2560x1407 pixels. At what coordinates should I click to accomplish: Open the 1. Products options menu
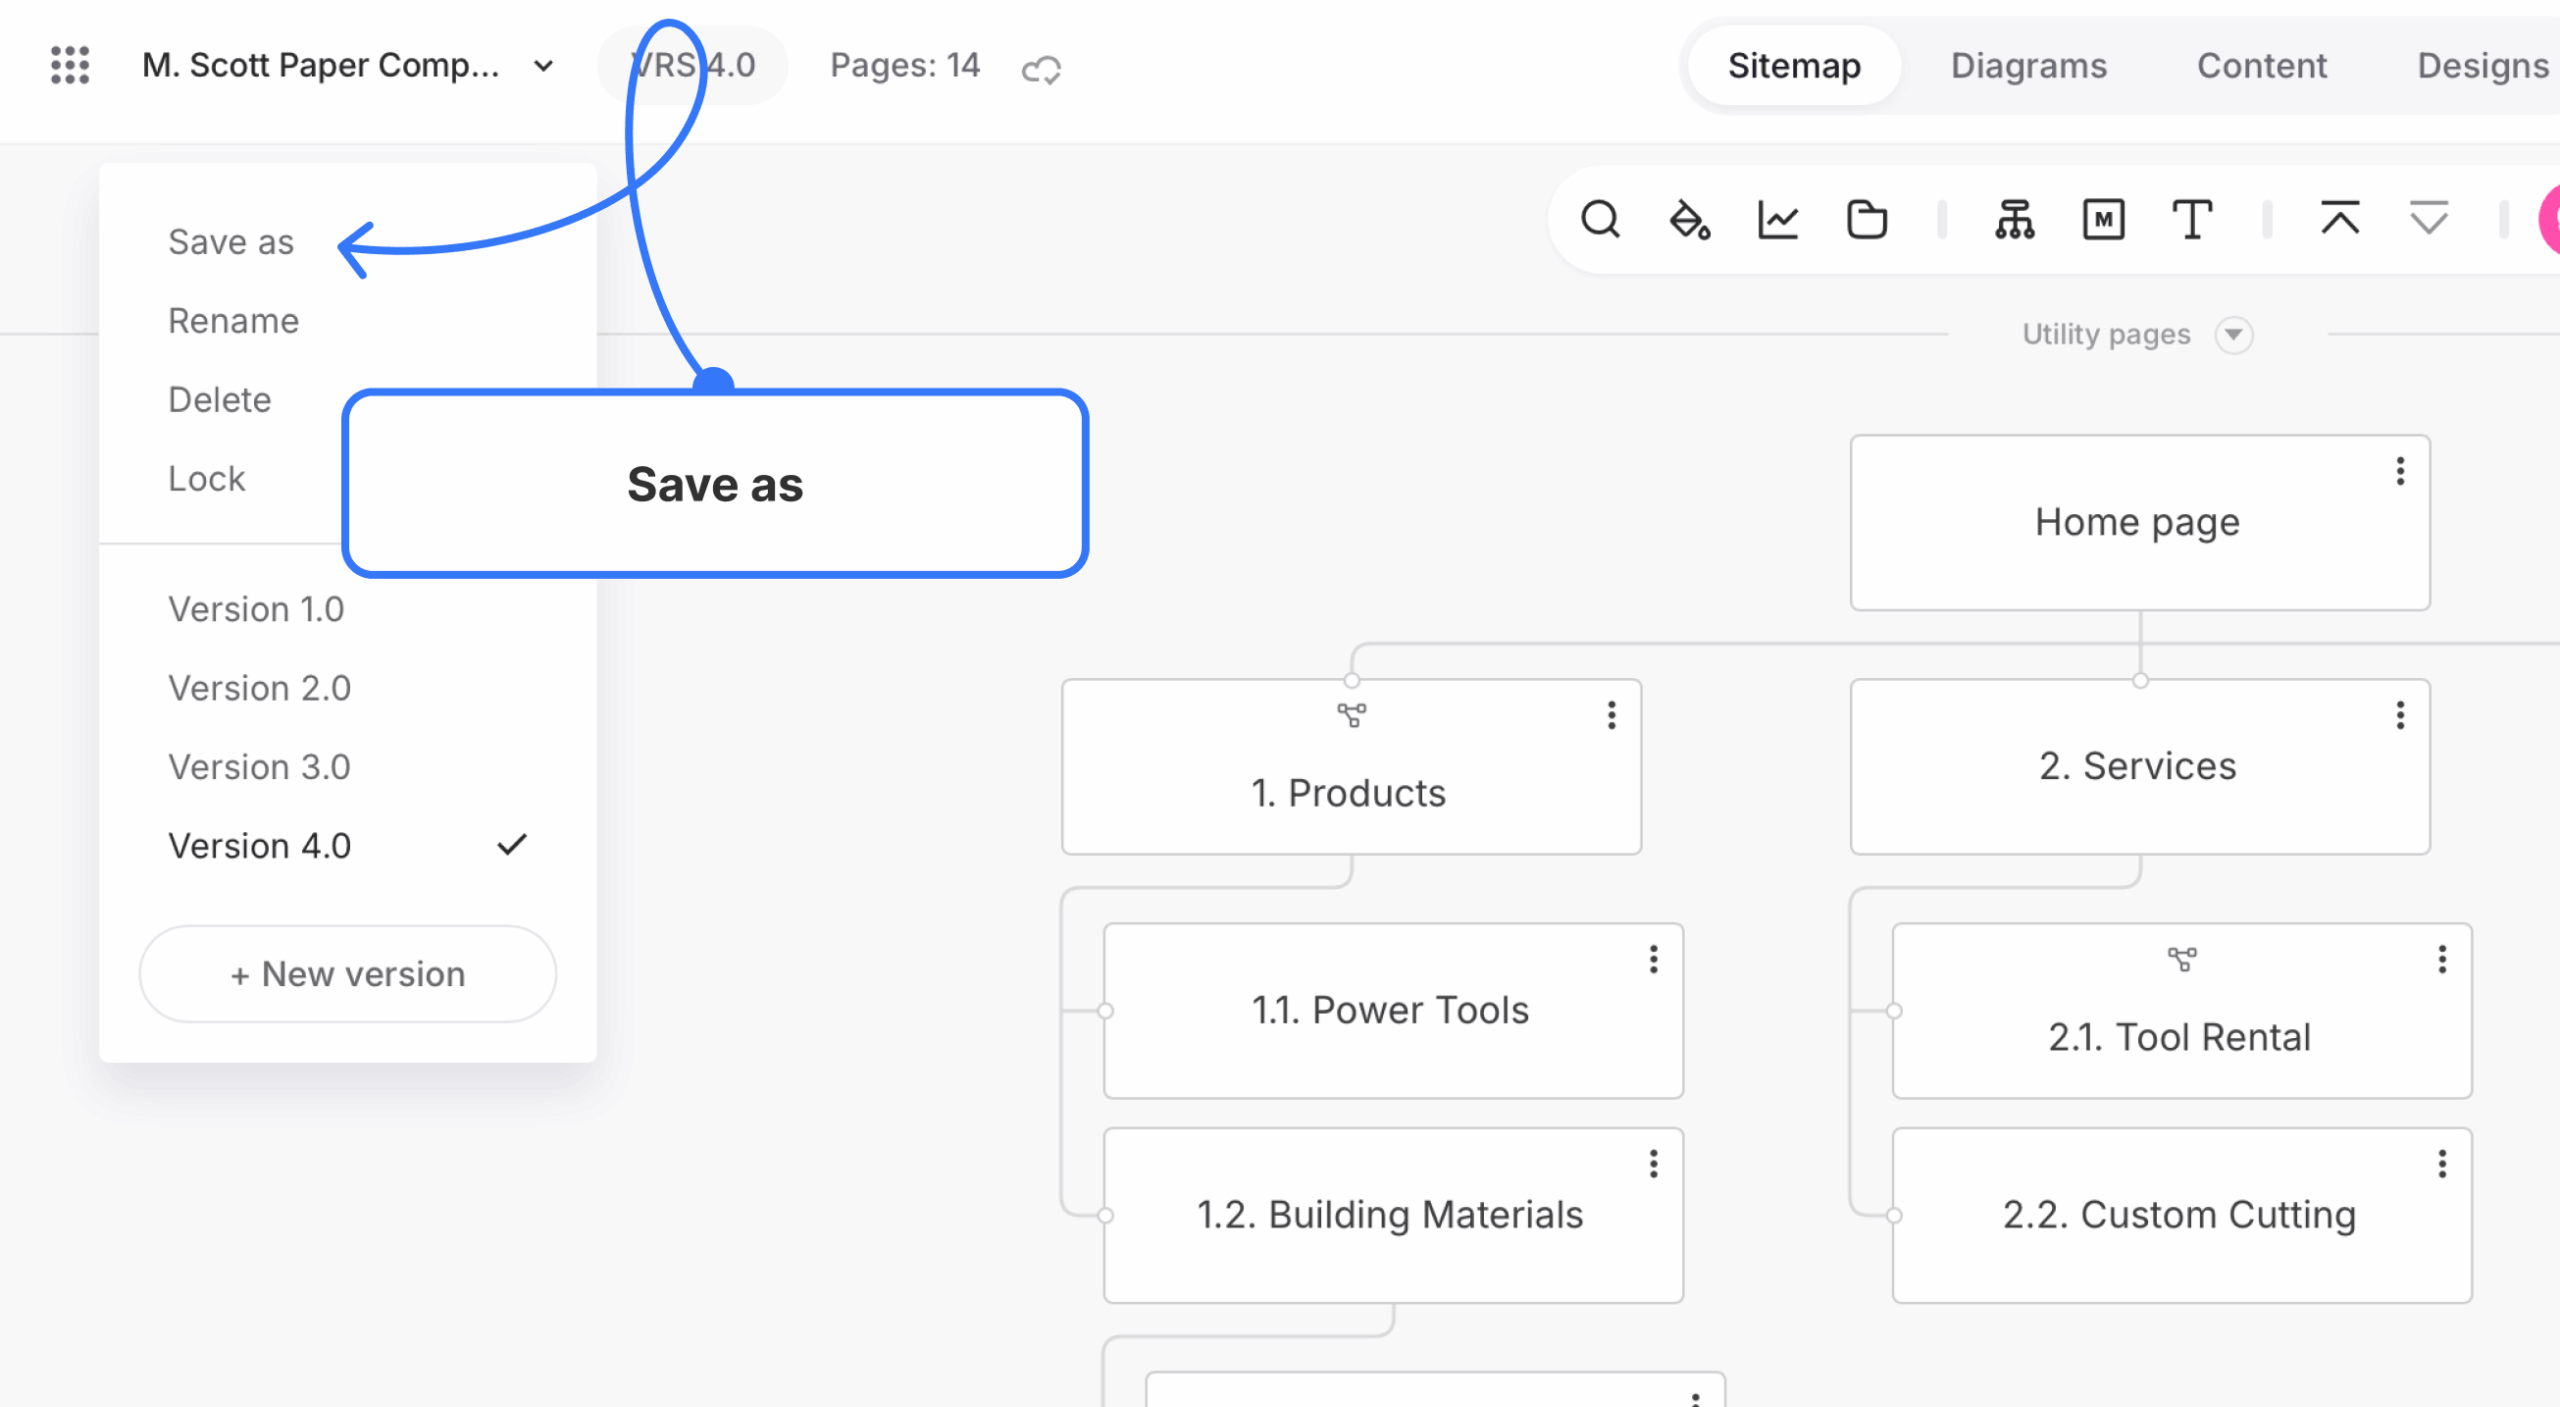(x=1612, y=715)
